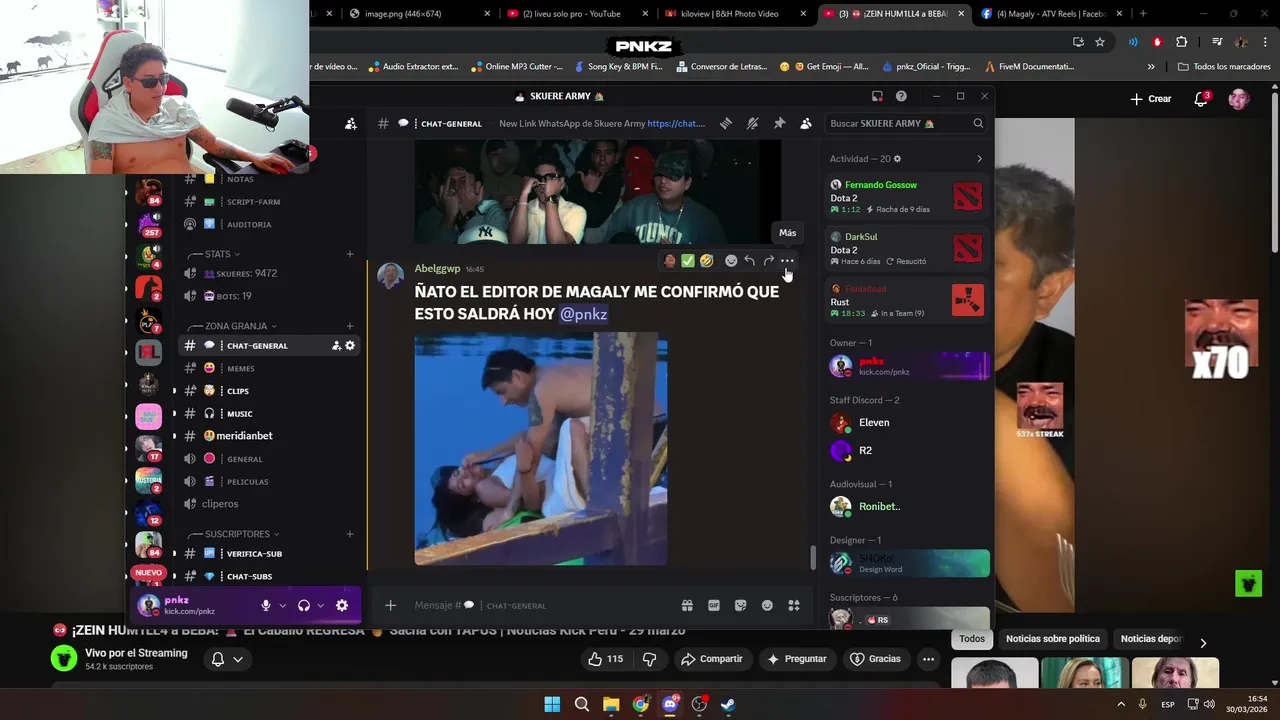Select Noticias sobre política chip
This screenshot has height=720, width=1280.
(1053, 639)
